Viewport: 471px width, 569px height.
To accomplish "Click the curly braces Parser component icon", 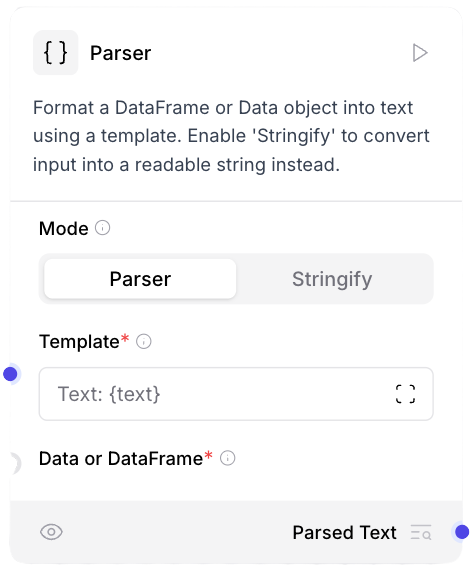I will tap(56, 53).
